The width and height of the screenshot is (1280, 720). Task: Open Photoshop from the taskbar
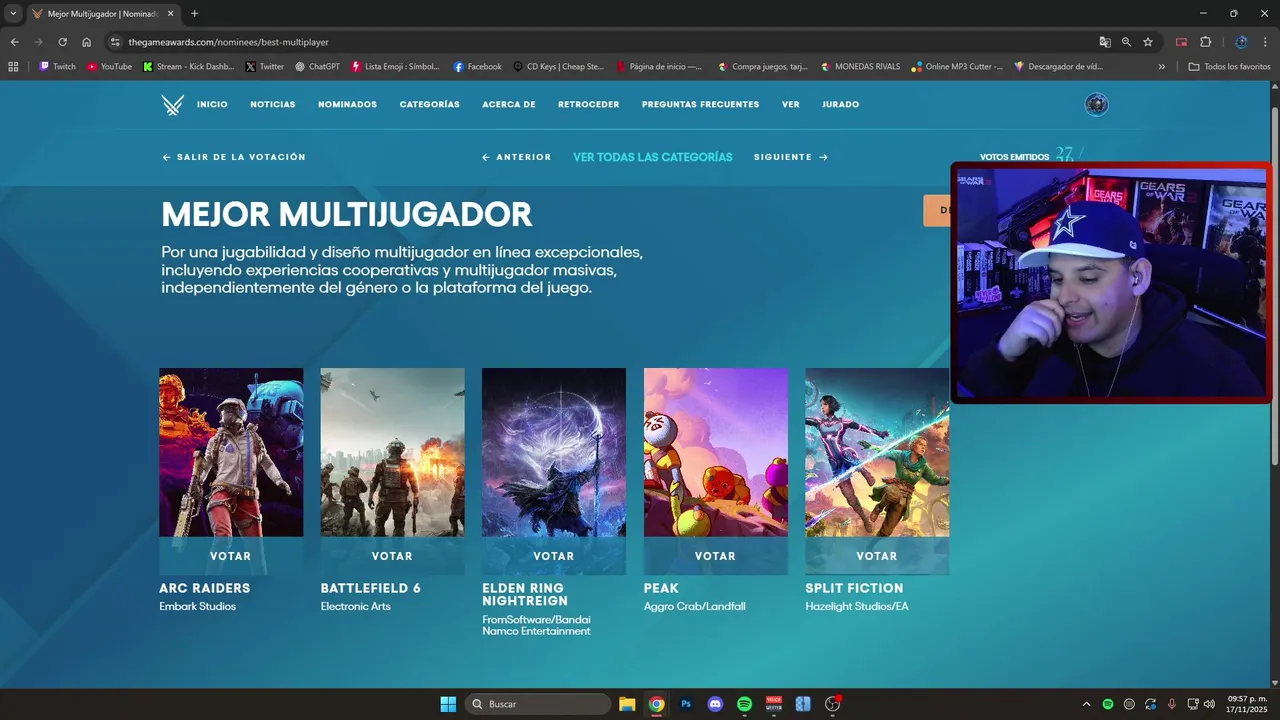click(x=686, y=704)
